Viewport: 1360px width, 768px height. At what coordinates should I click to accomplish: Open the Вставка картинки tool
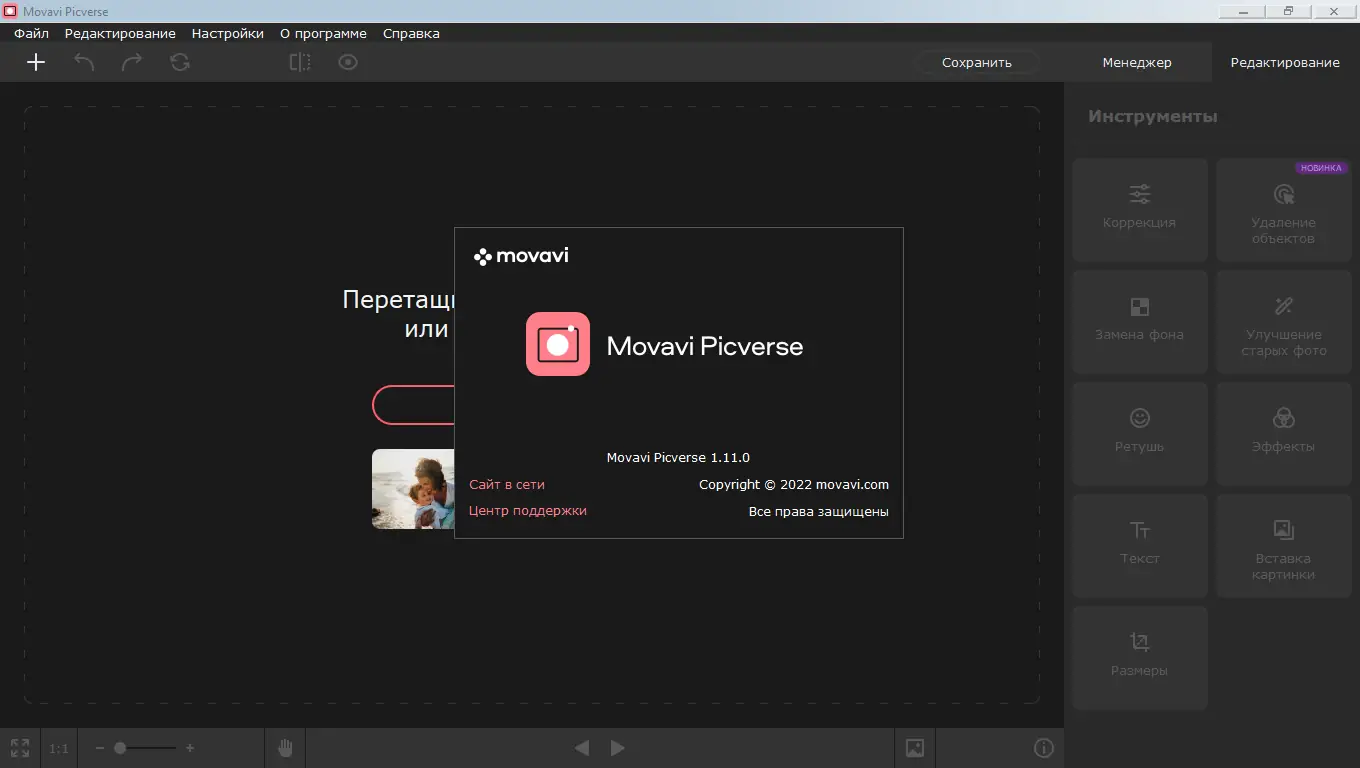1284,545
